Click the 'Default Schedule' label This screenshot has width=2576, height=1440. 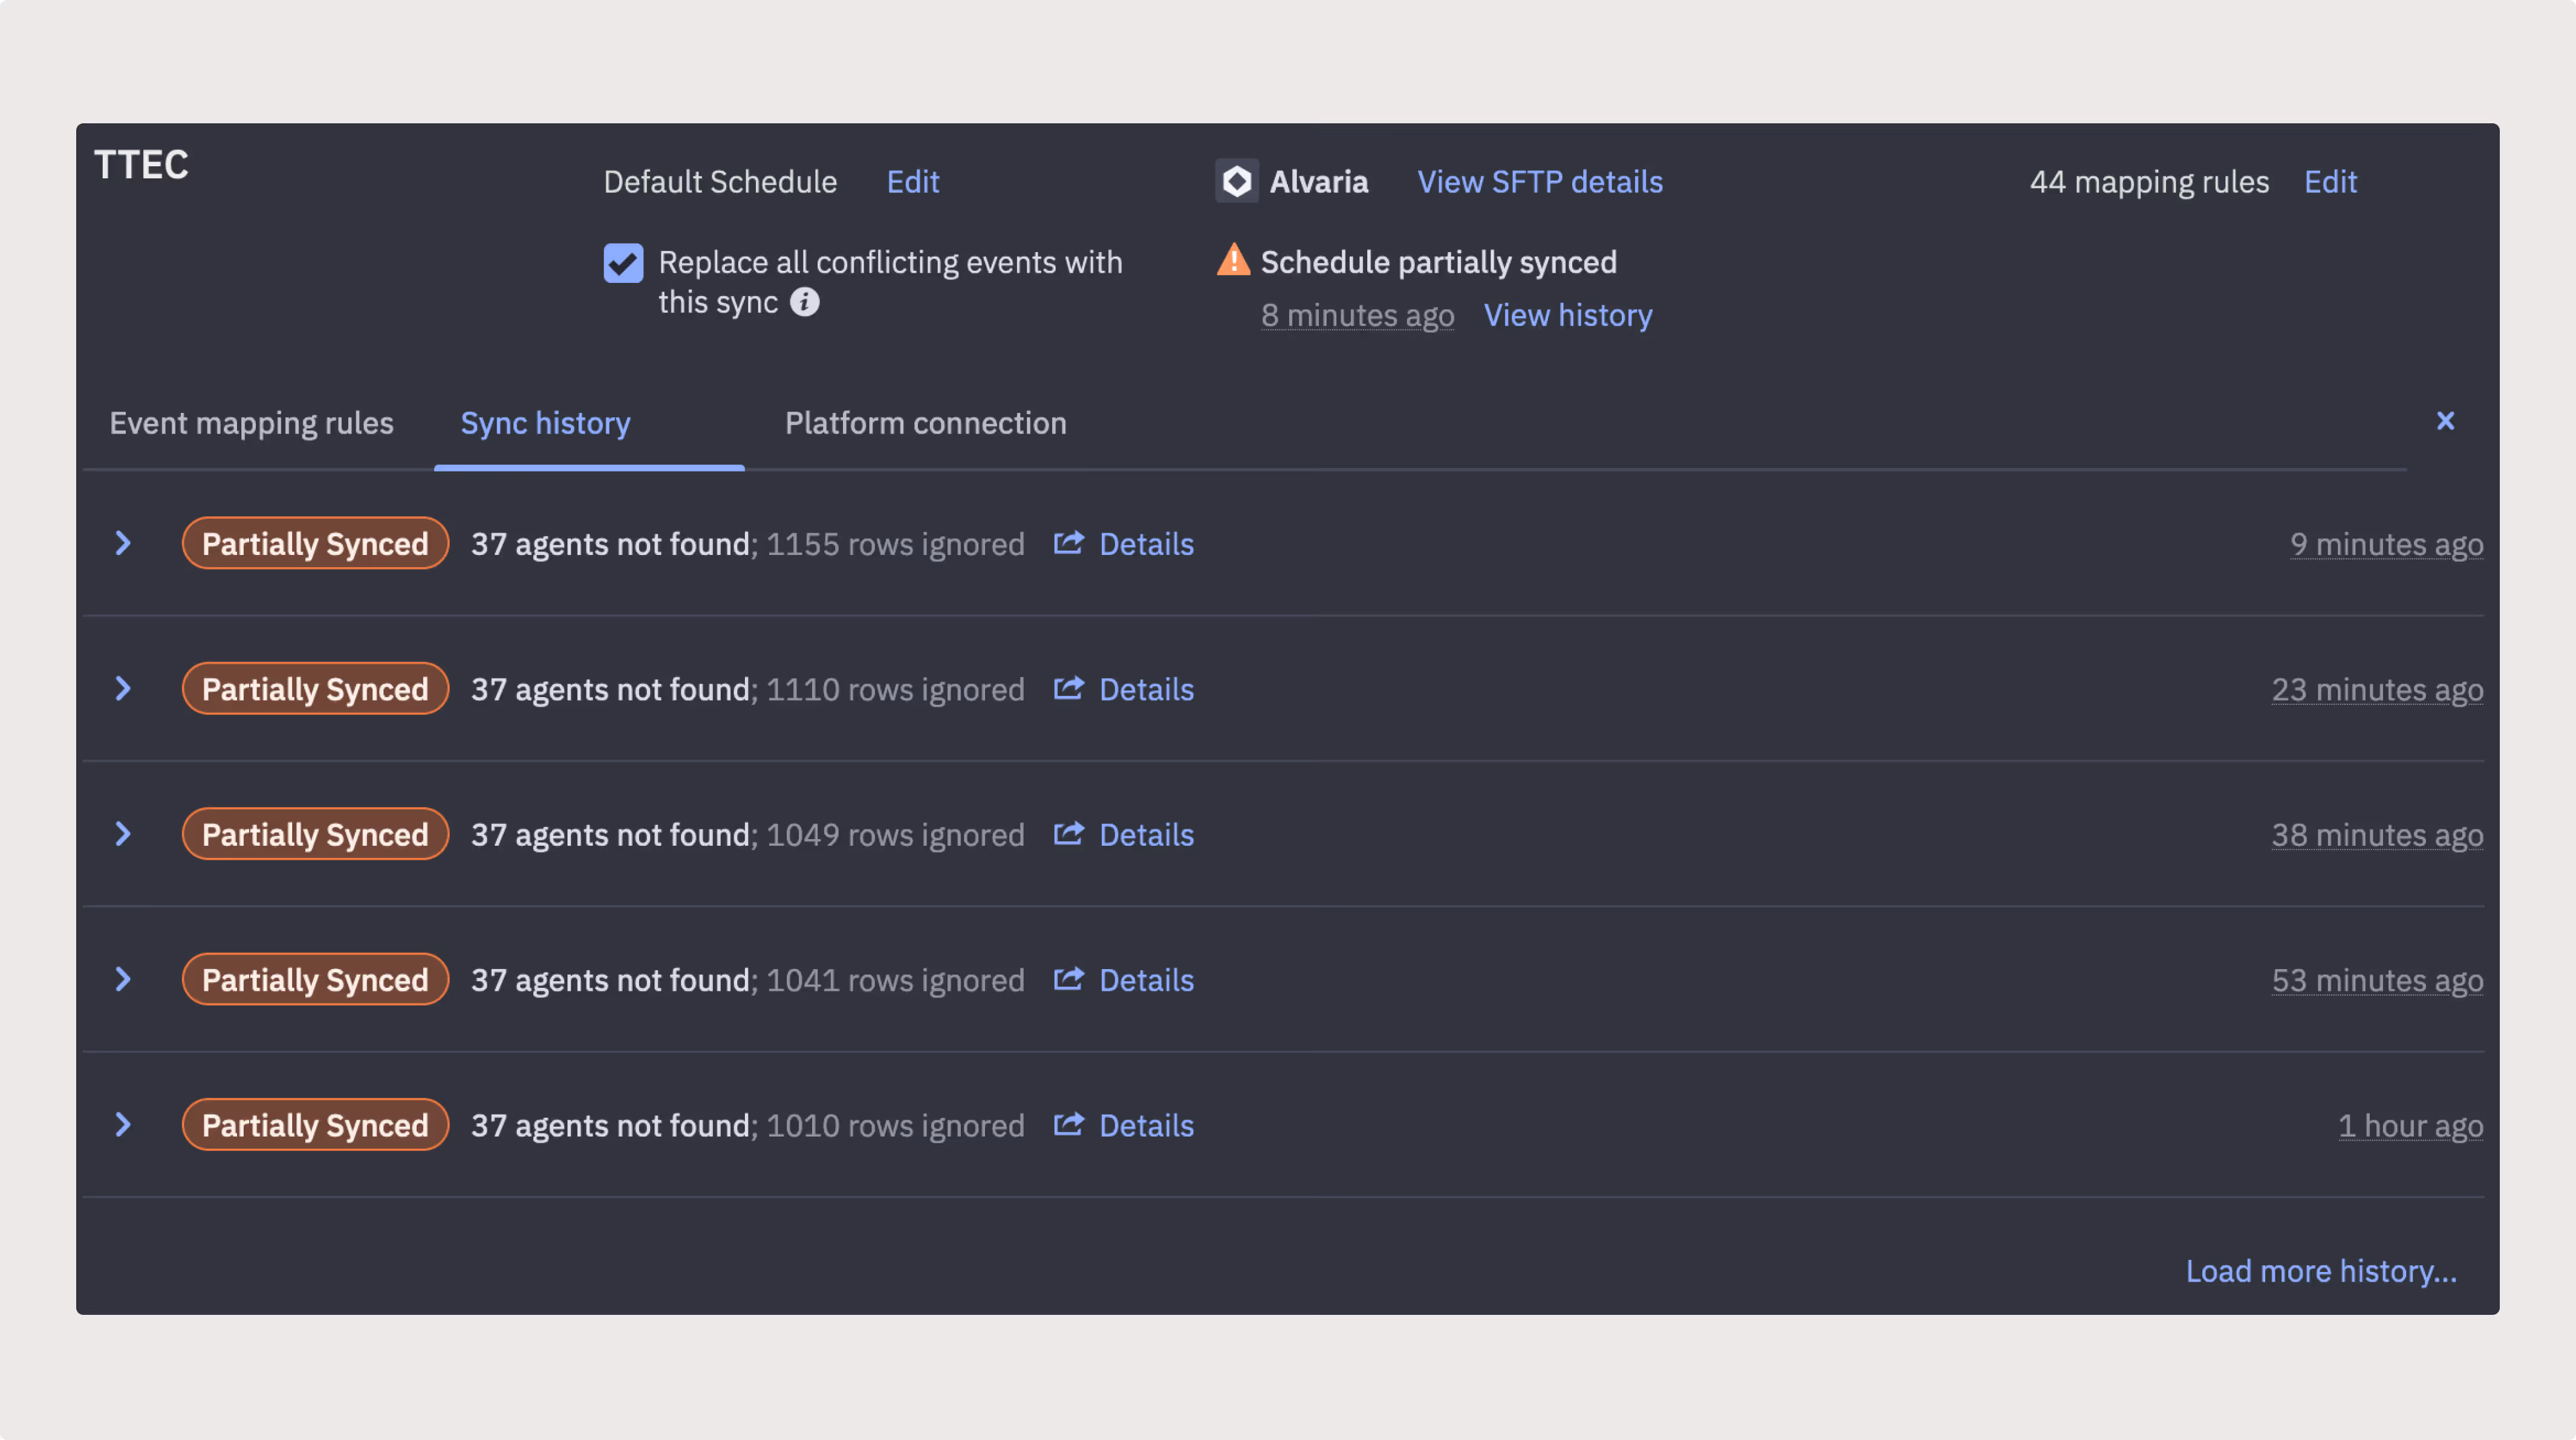720,181
